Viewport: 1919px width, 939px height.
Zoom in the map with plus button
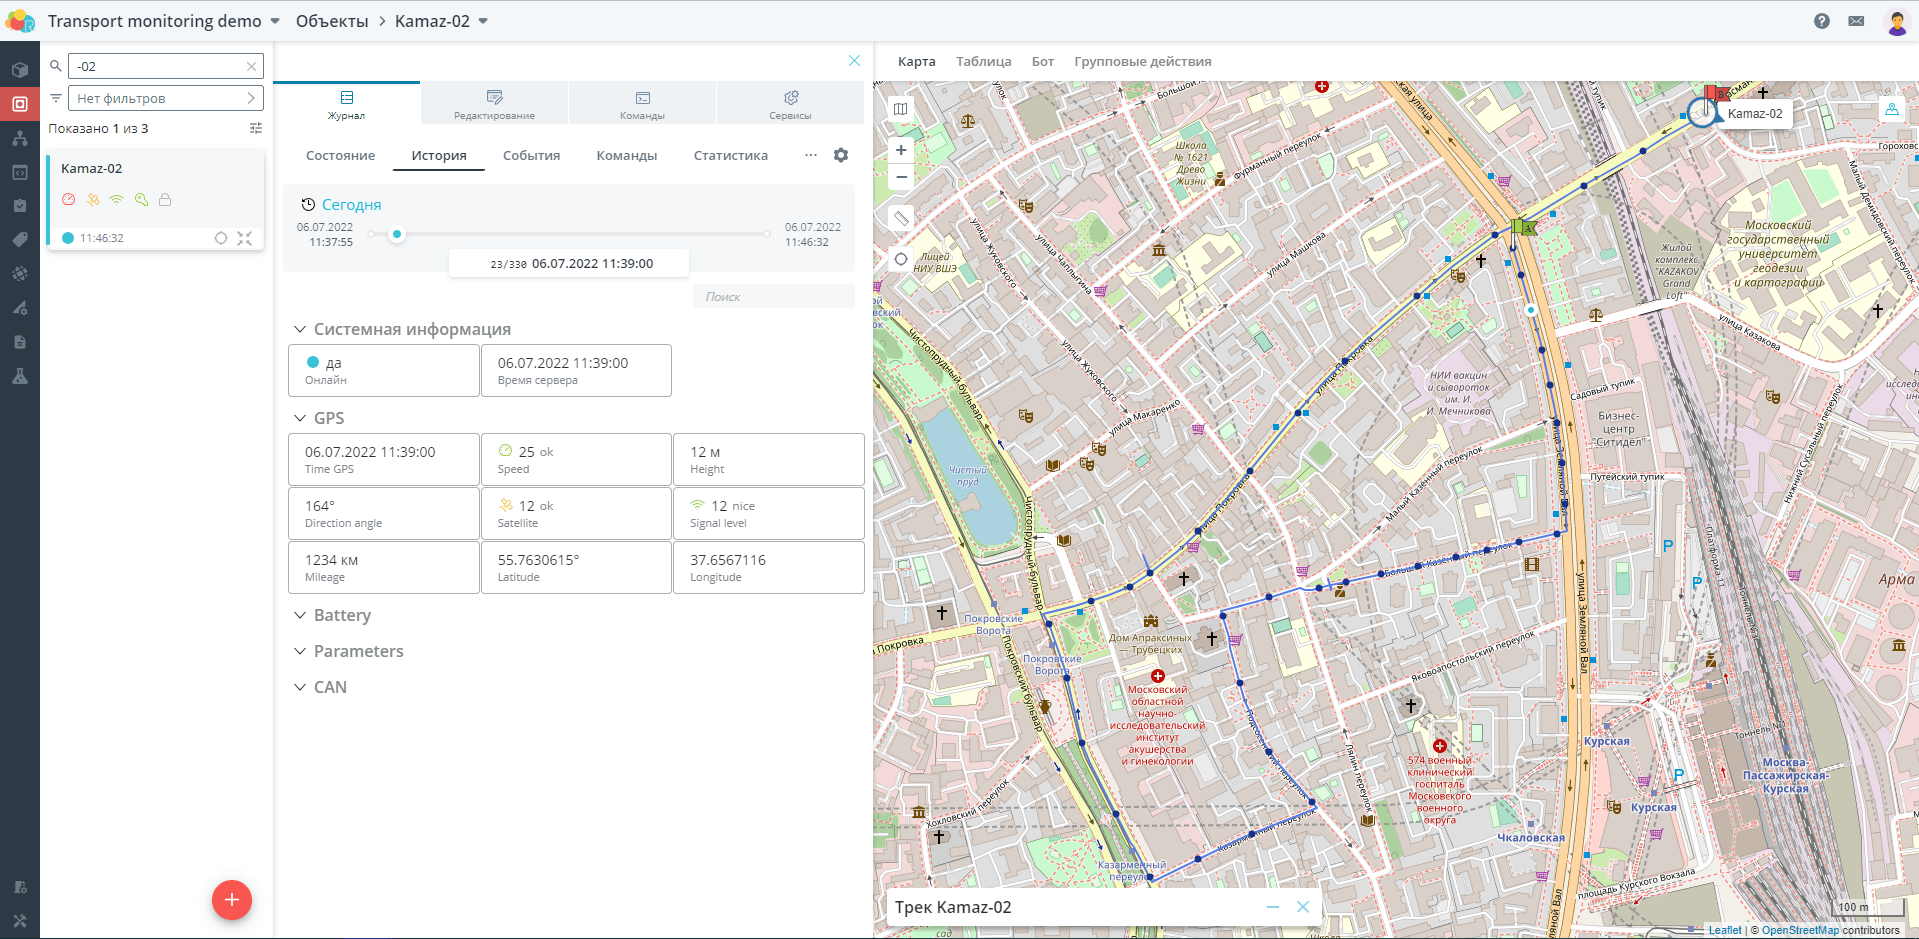(x=901, y=150)
